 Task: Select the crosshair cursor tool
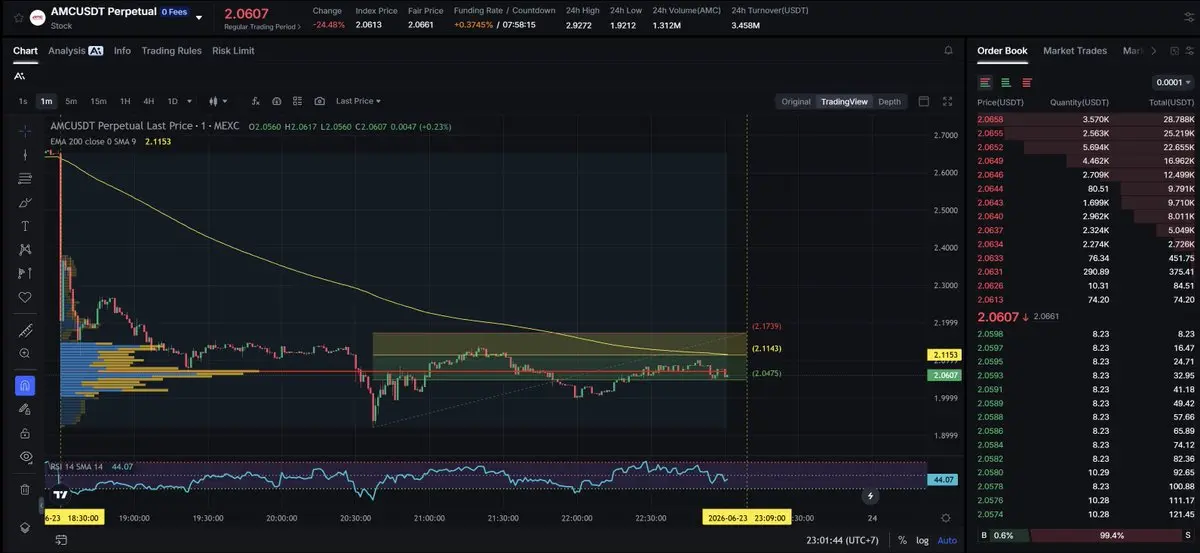[25, 131]
